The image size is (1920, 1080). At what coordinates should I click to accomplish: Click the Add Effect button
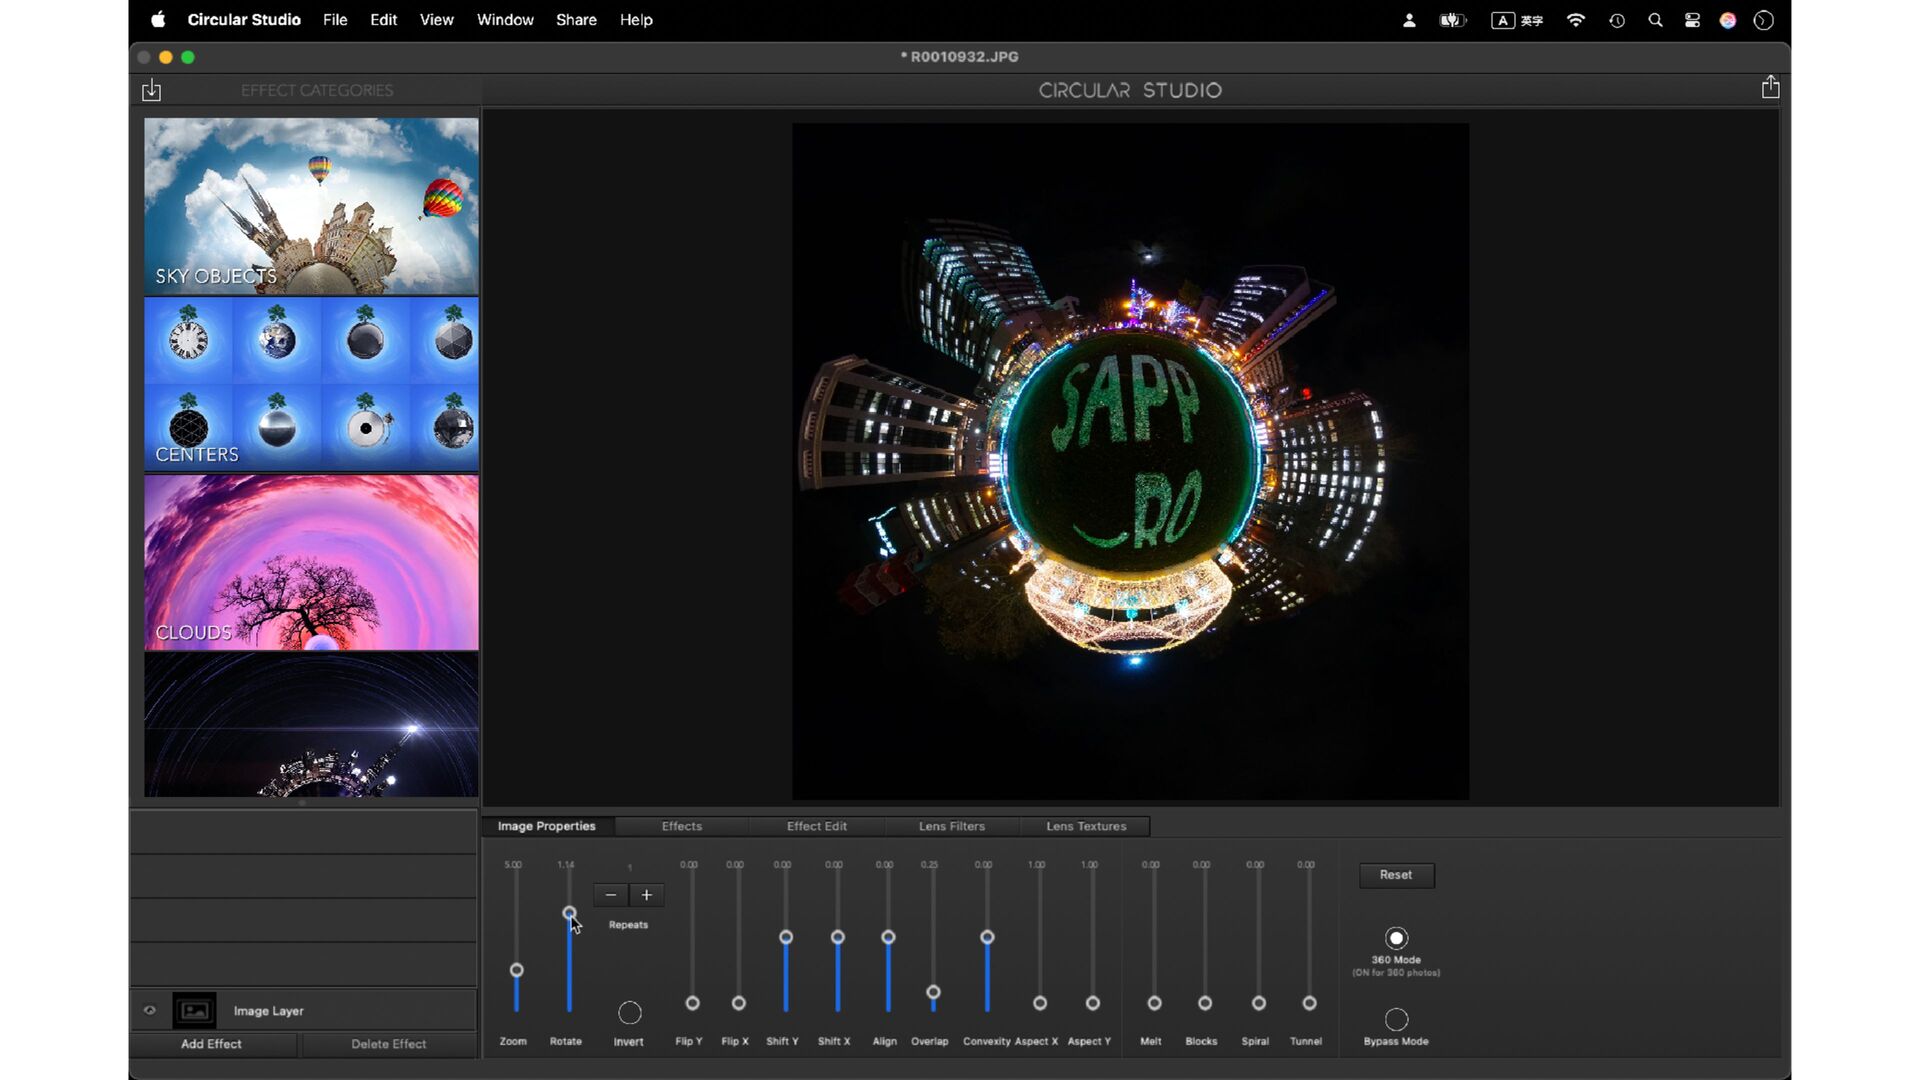tap(212, 1044)
